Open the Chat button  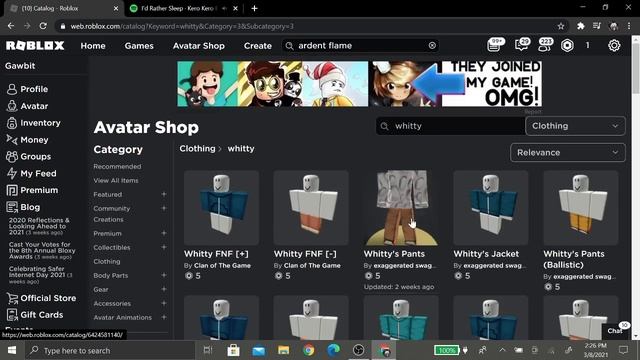(615, 330)
